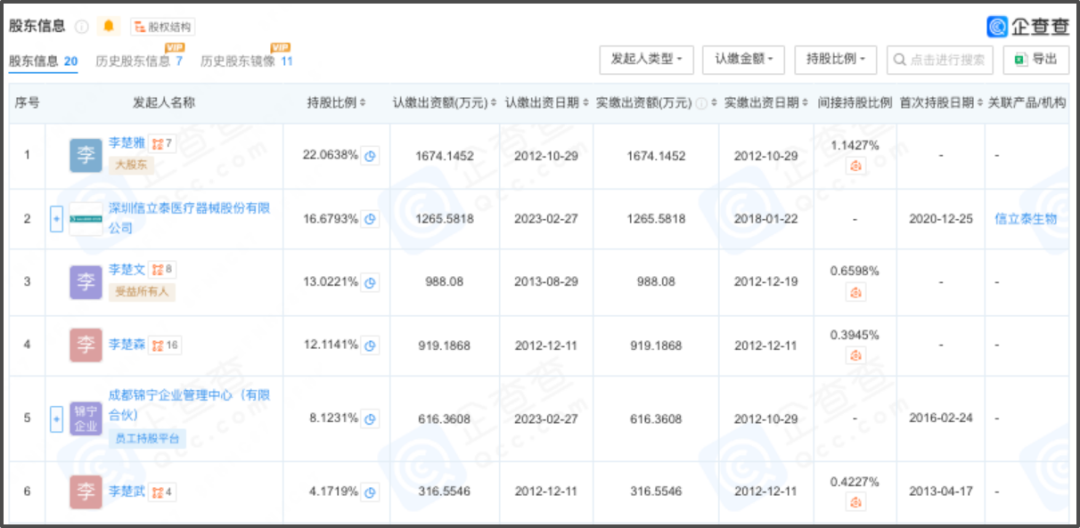
Task: Open the 认缴金额 dropdown filter
Action: tap(743, 59)
